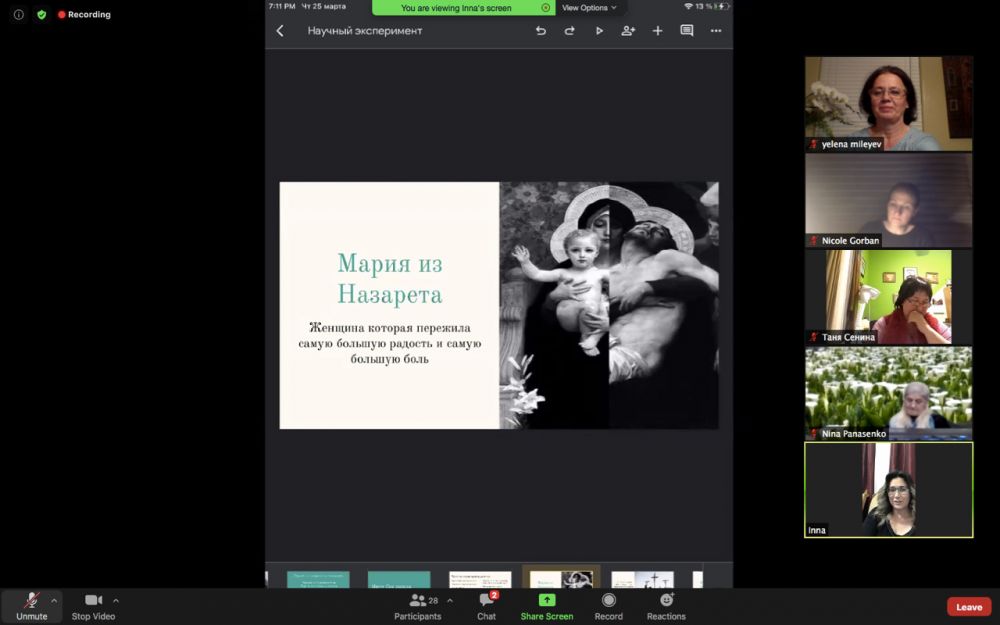
Task: Click Stop Video camera button
Action: (93, 606)
